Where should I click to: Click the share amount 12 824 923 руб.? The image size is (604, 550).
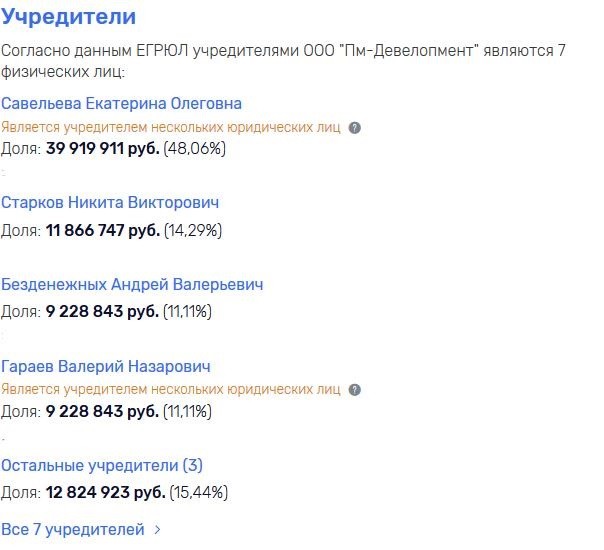click(102, 493)
